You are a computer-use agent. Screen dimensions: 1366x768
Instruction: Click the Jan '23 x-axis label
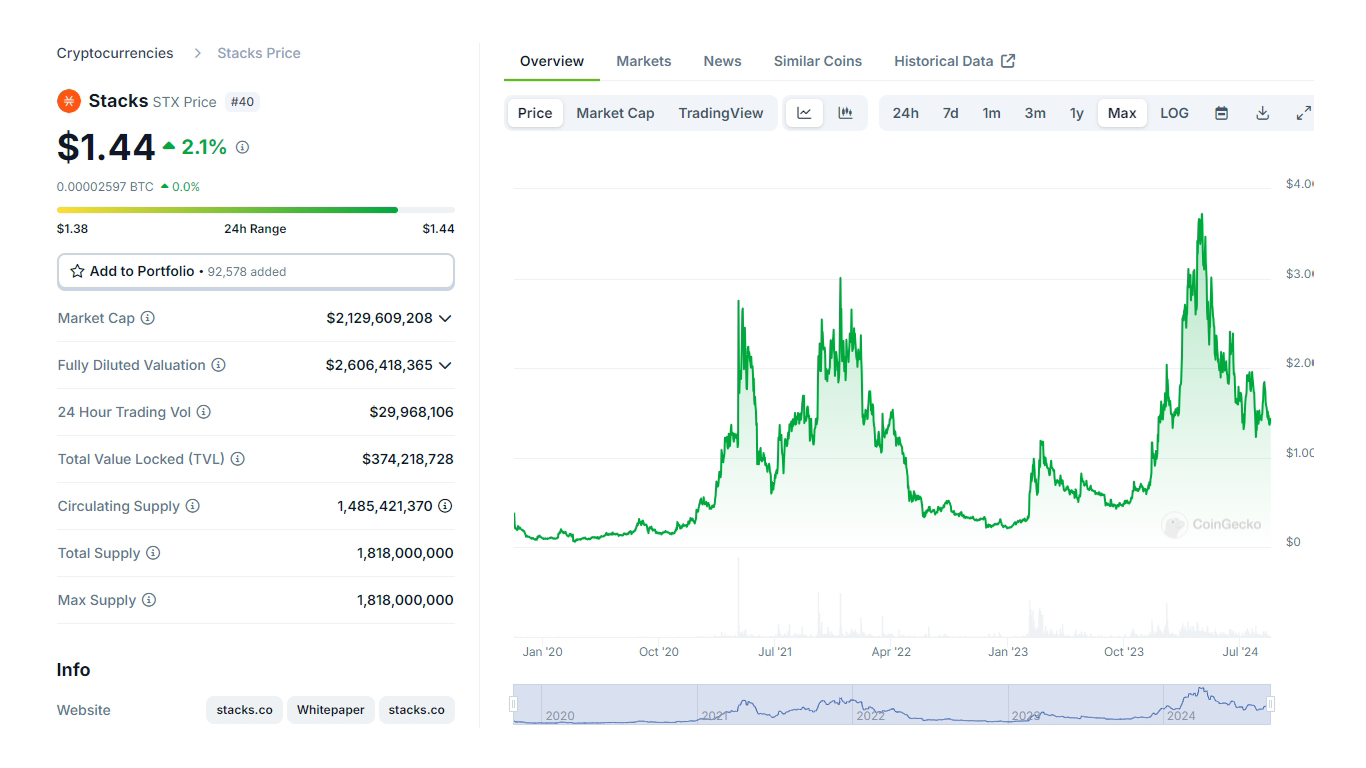tap(1008, 652)
